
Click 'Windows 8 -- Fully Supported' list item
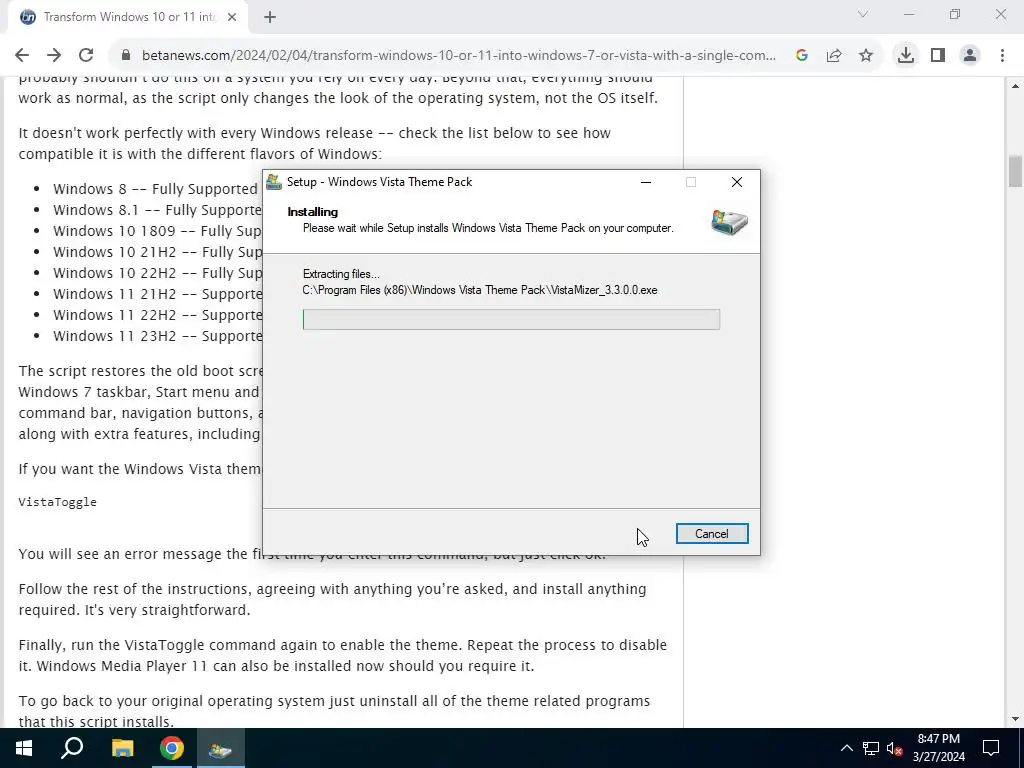click(155, 189)
